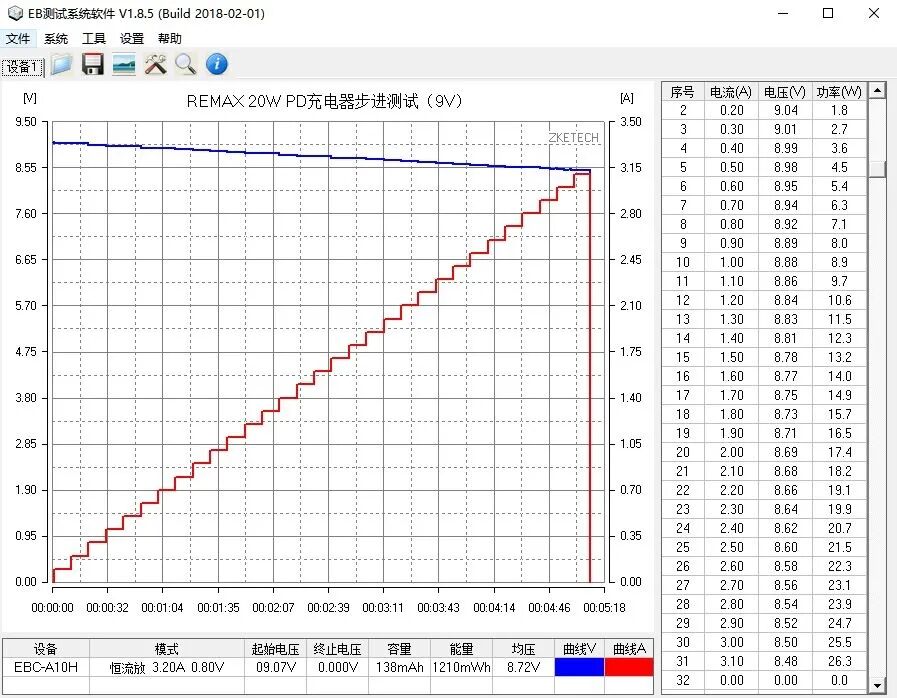This screenshot has height=698, width=897.
Task: Select the 设备1 tab
Action: click(22, 67)
